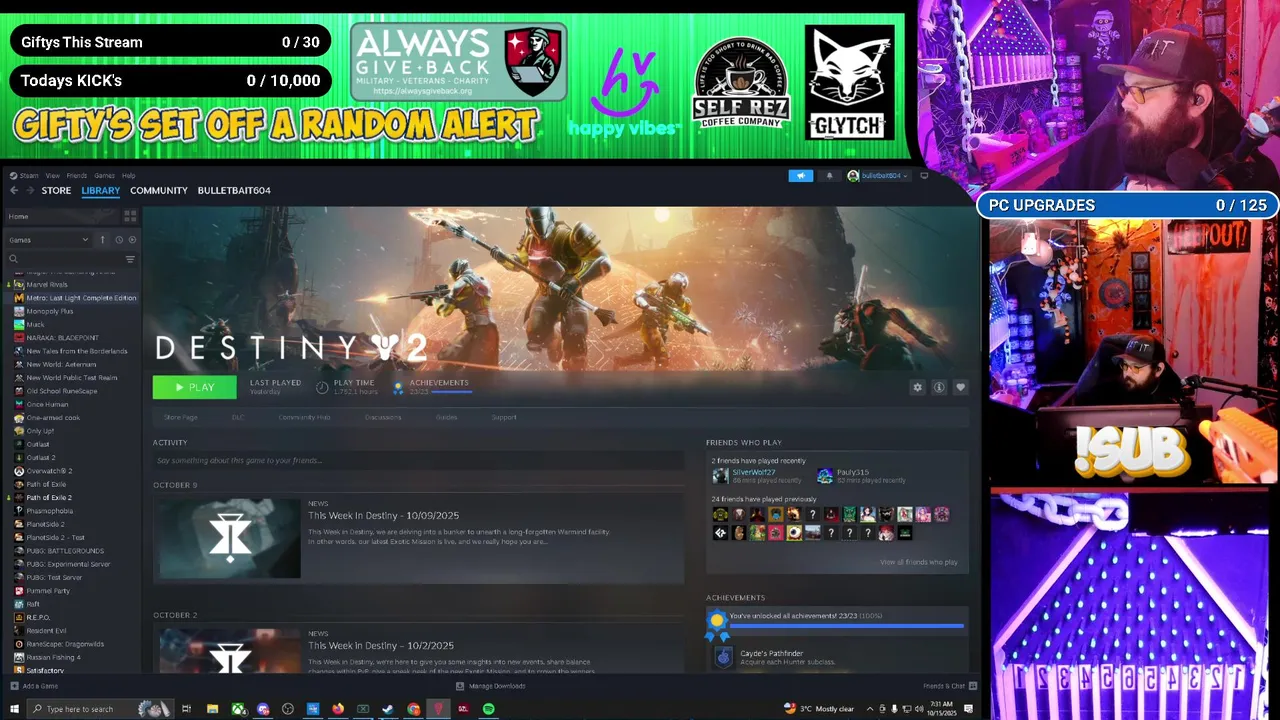Screen dimensions: 1280x720
Task: Open the BULLETBAIT604 profile tab
Action: pyautogui.click(x=234, y=190)
